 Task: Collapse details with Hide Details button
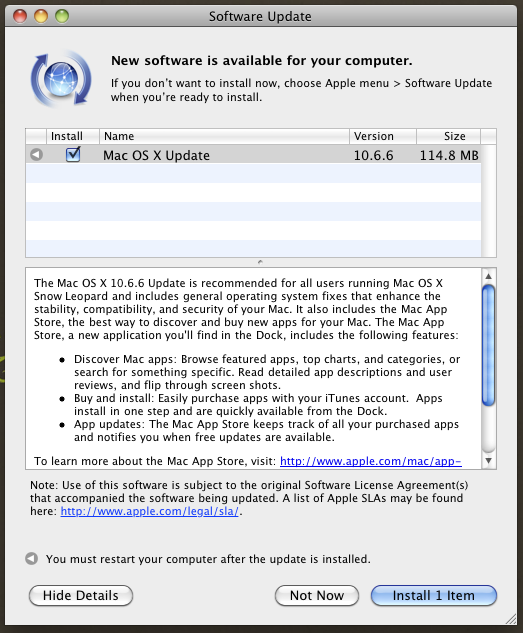point(81,595)
